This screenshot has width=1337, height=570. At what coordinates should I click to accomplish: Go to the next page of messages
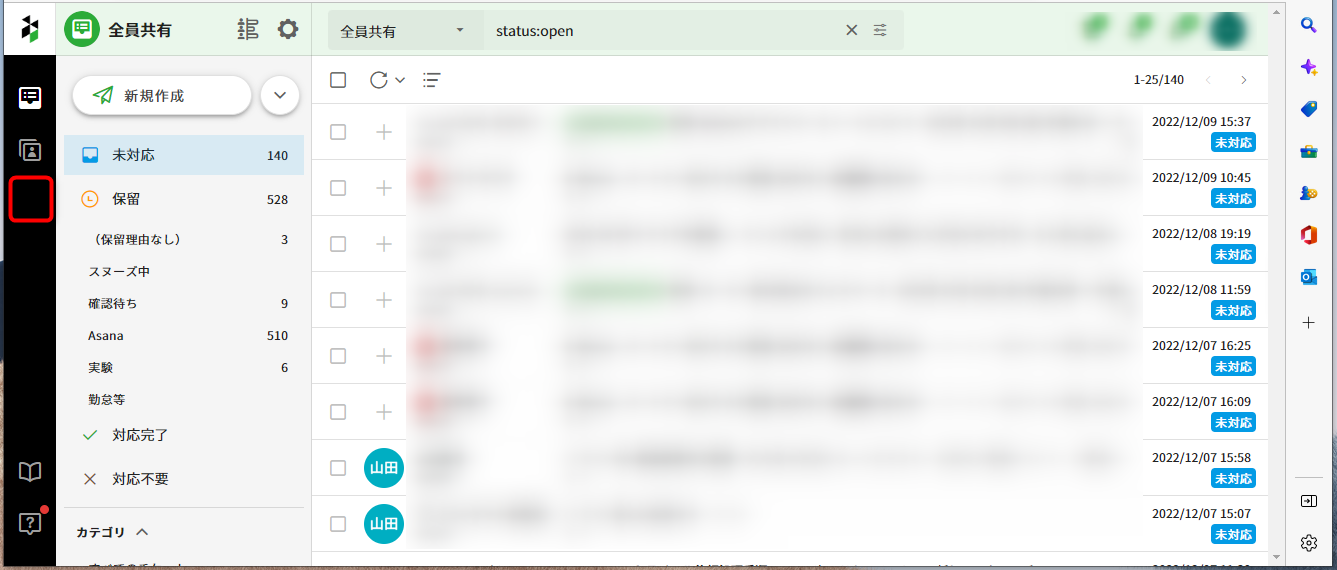point(1243,80)
